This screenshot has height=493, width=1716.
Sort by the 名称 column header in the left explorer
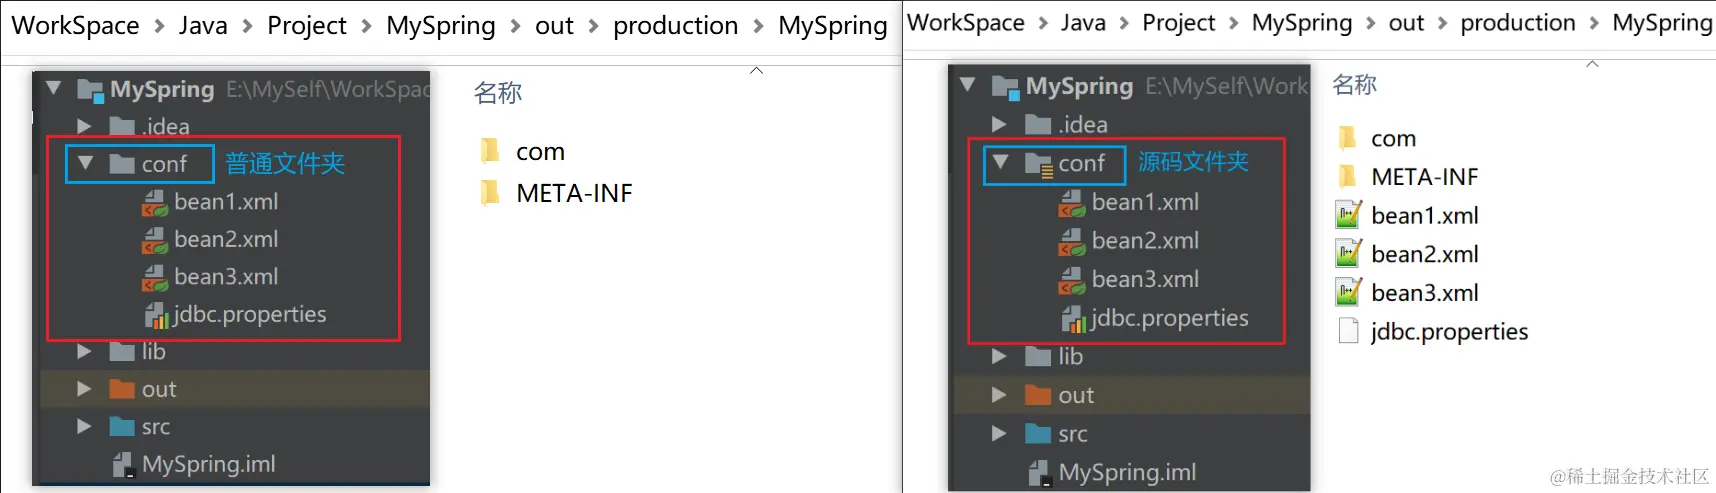pyautogui.click(x=498, y=93)
